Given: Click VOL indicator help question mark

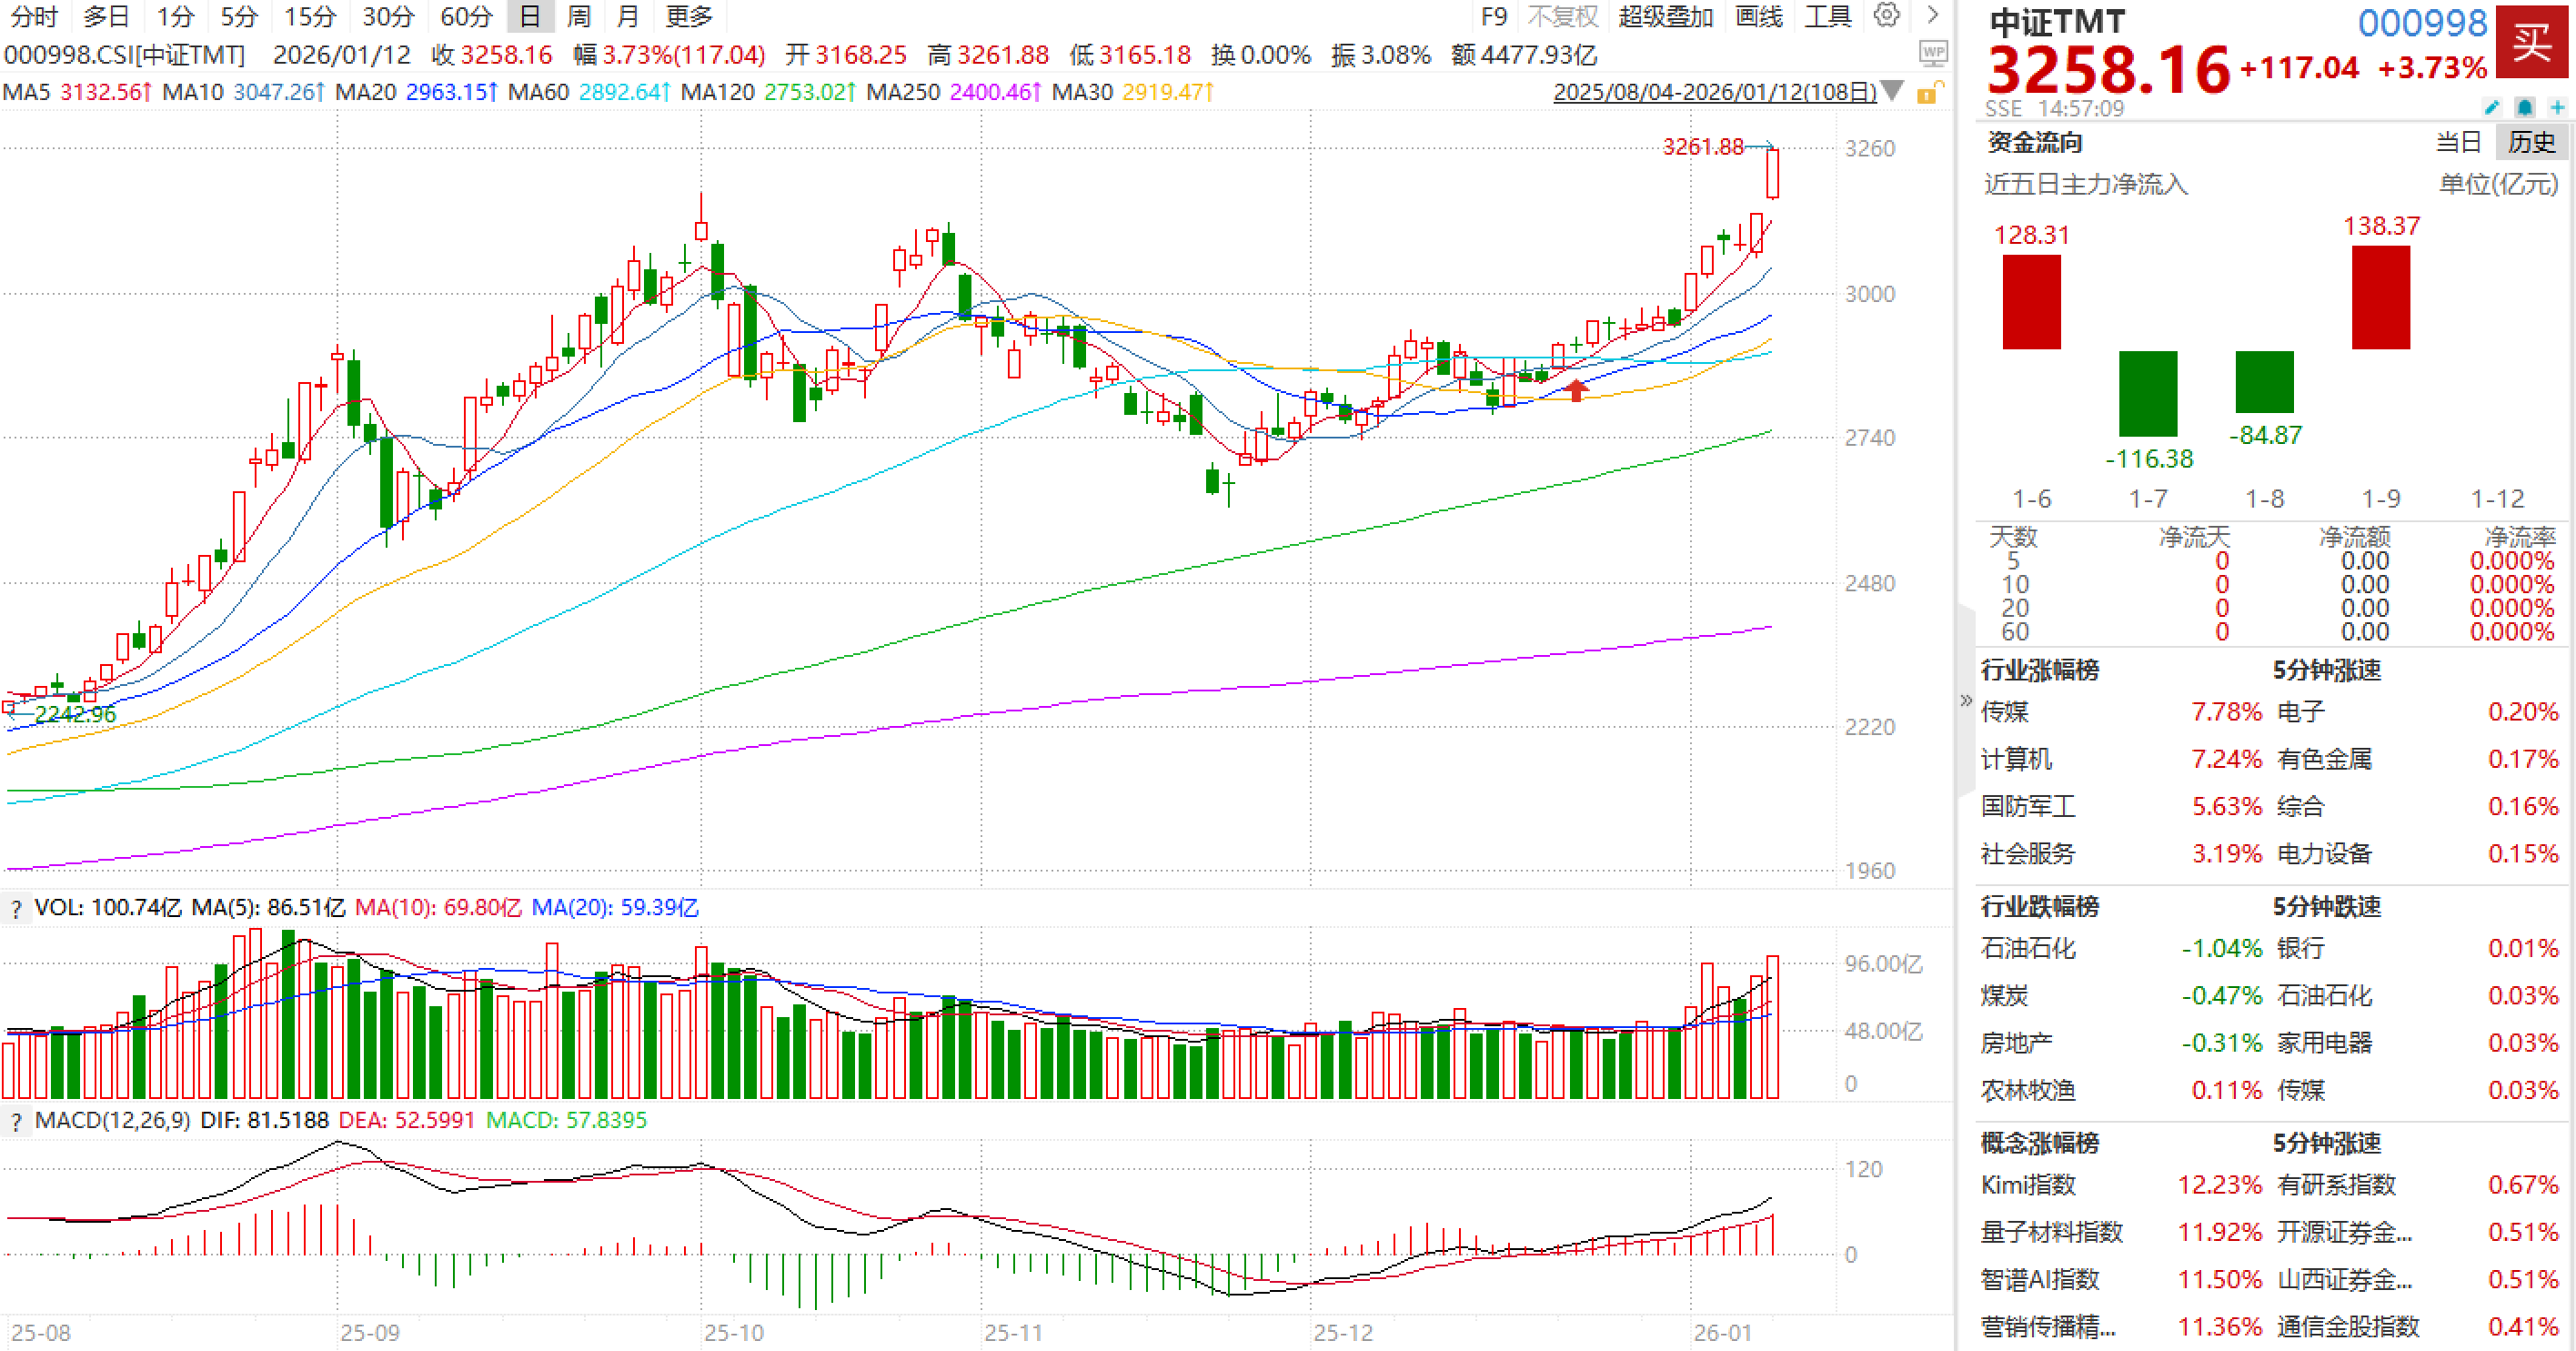Looking at the screenshot, I should [16, 909].
